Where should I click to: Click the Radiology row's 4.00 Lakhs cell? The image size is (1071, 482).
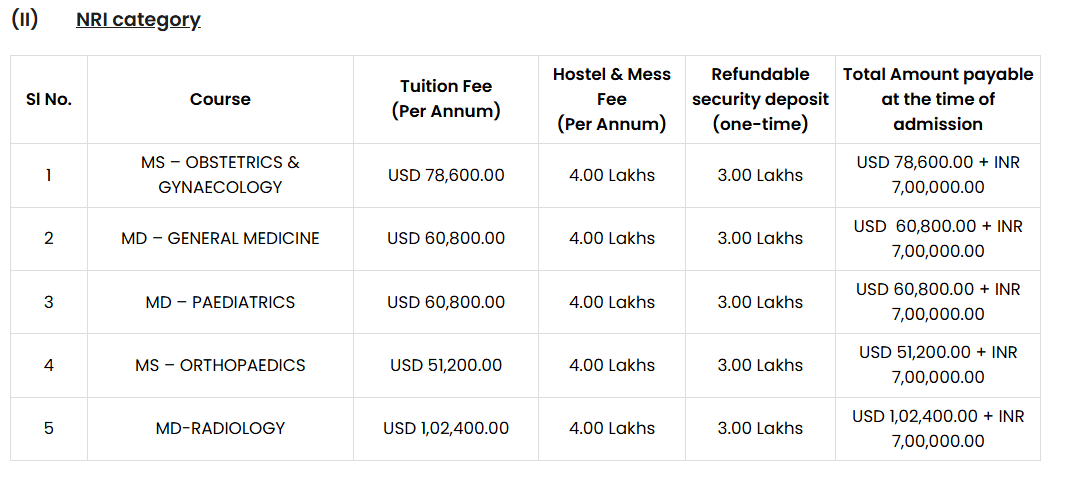611,428
